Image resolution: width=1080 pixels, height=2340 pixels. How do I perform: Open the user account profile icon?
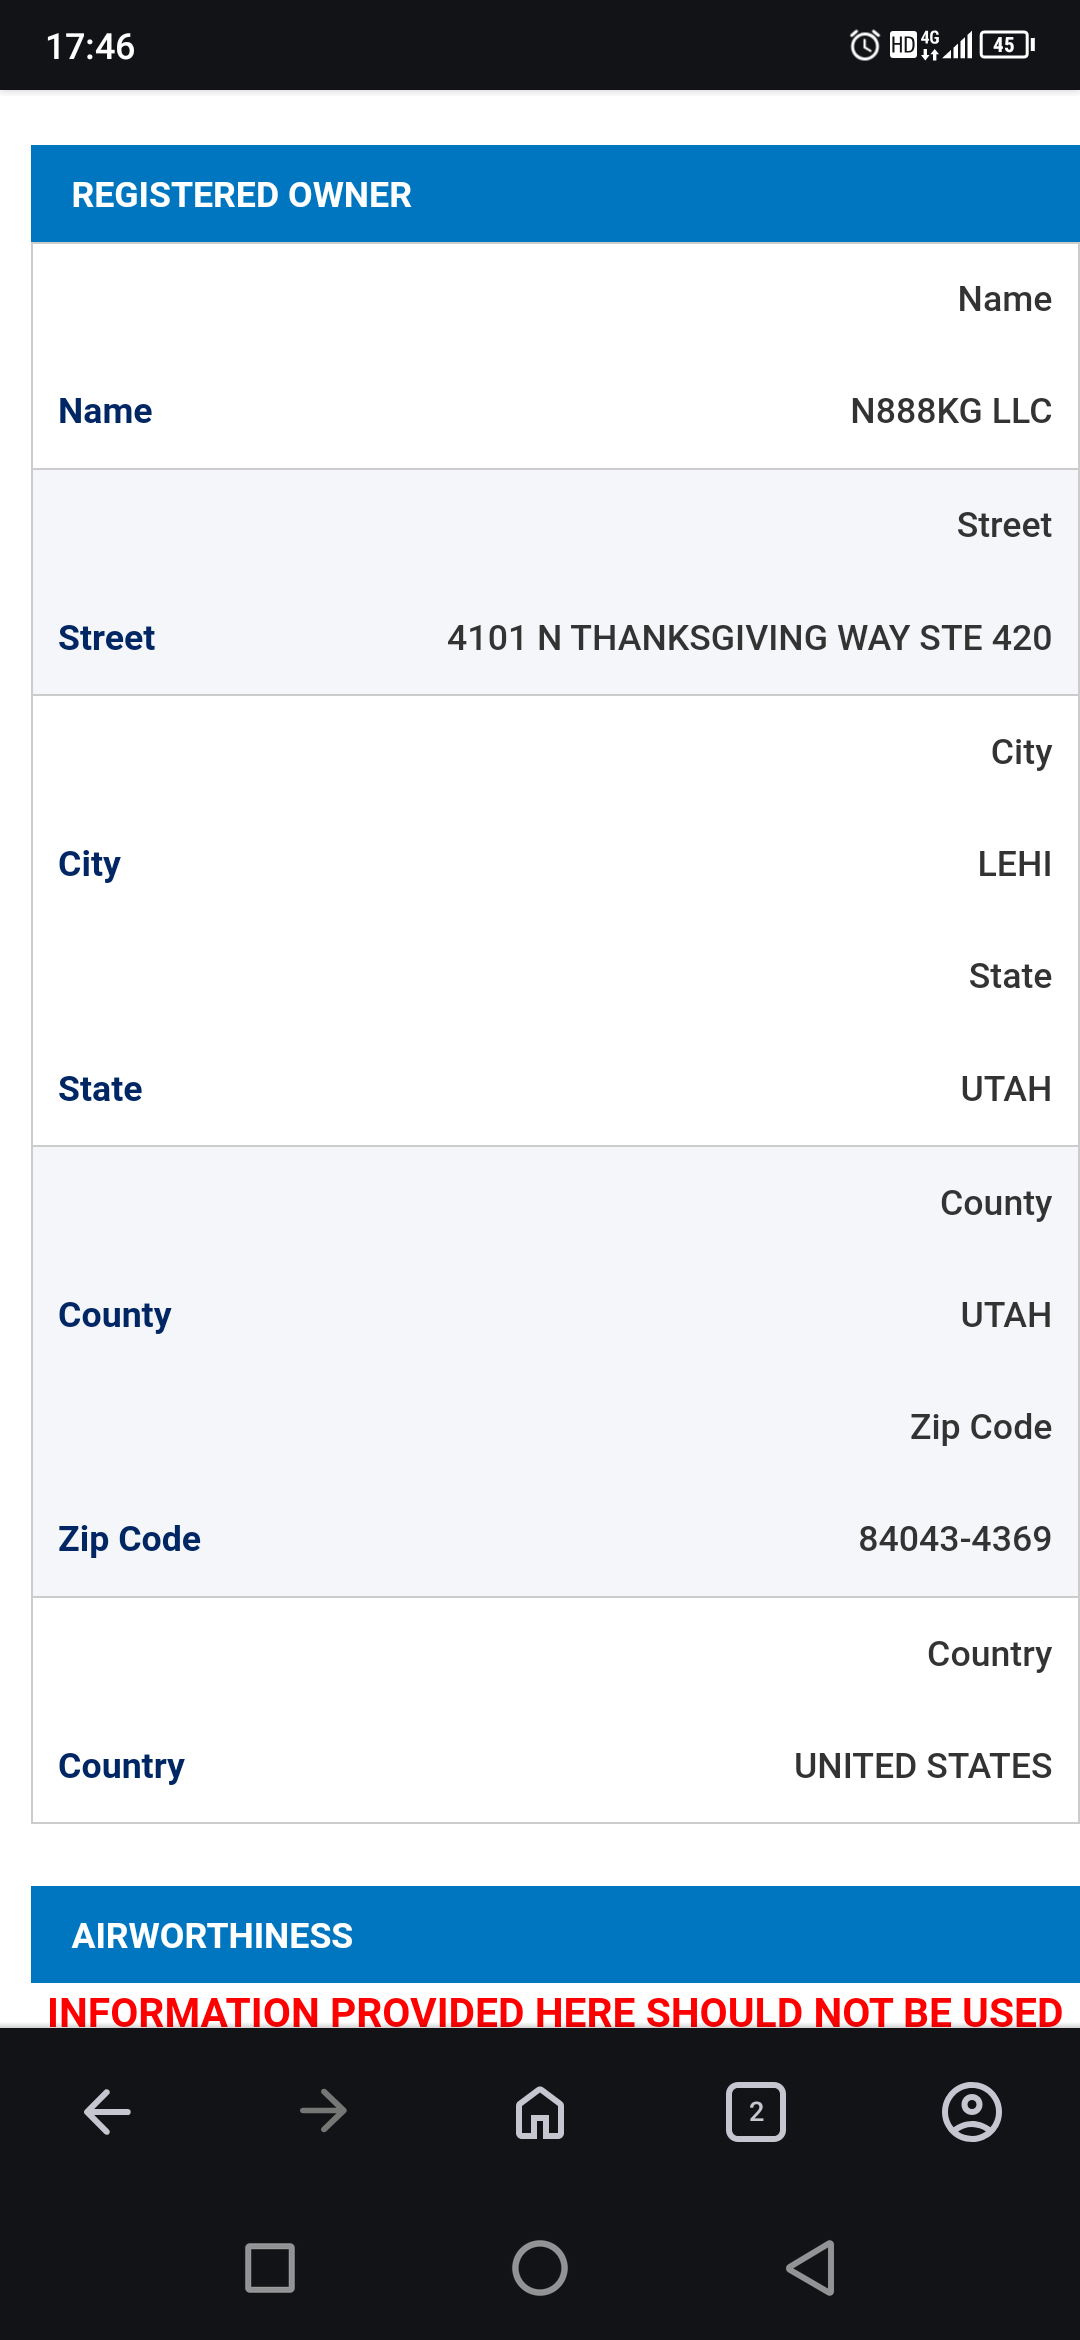click(971, 2112)
